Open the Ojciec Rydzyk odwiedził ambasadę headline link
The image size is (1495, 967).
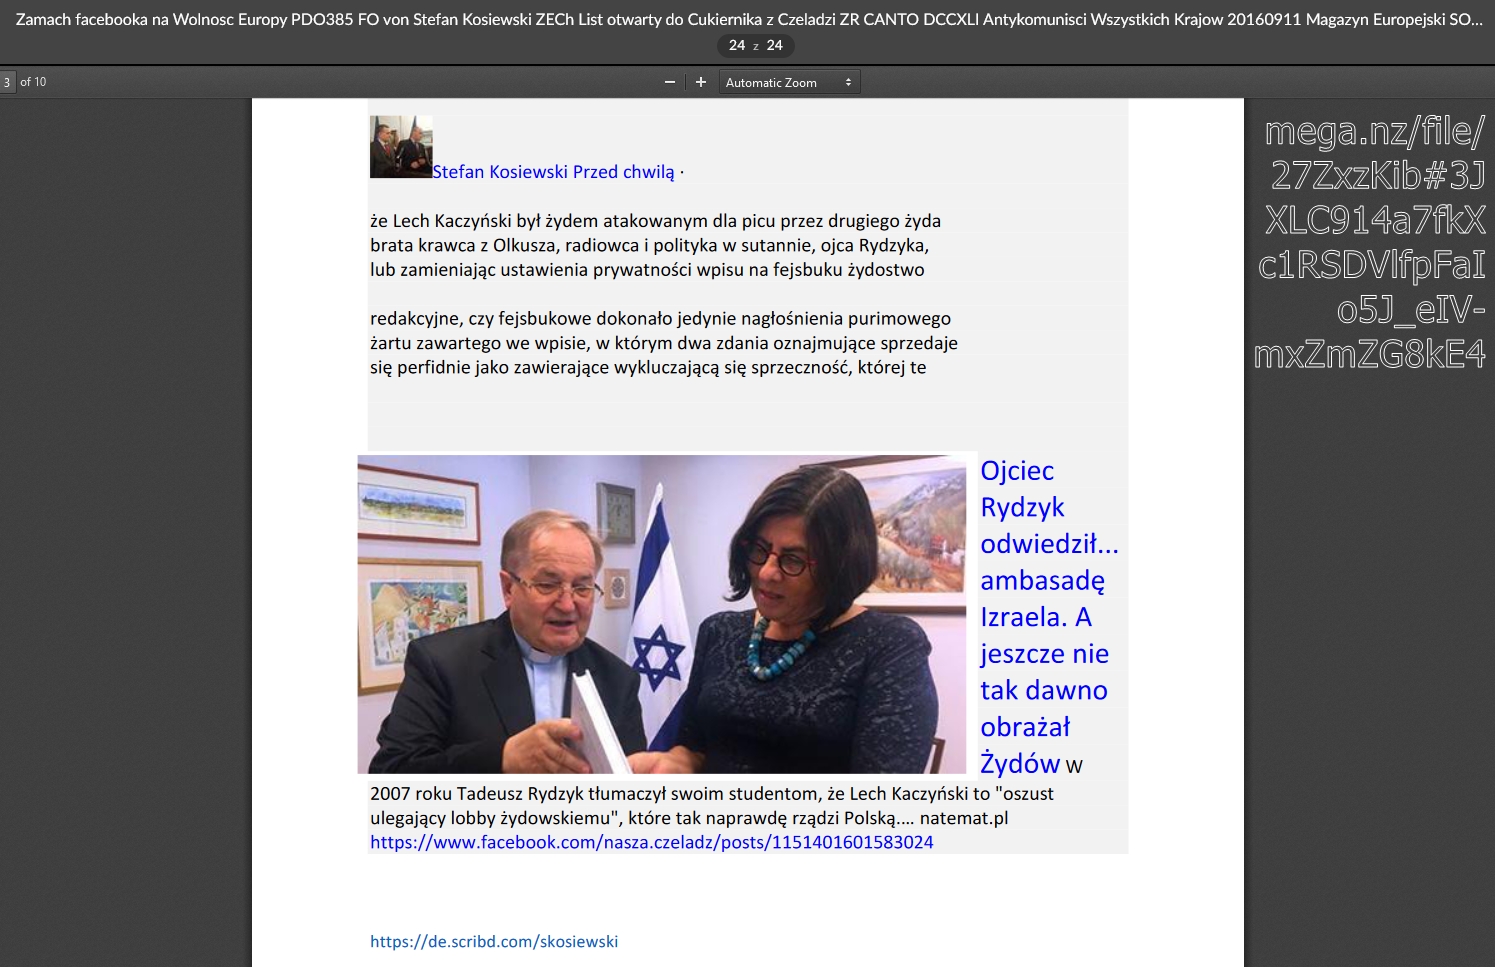tap(1047, 617)
